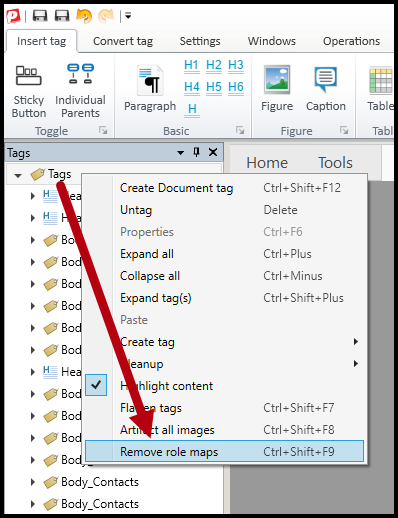398x518 pixels.
Task: Open the Home tab in document window
Action: coord(267,163)
